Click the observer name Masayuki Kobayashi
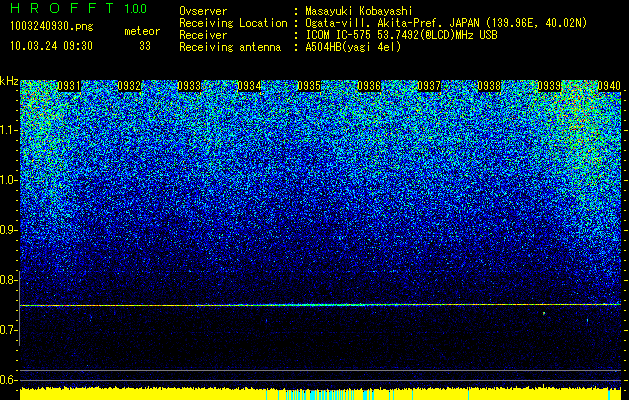This screenshot has height=400, width=629. pos(359,11)
